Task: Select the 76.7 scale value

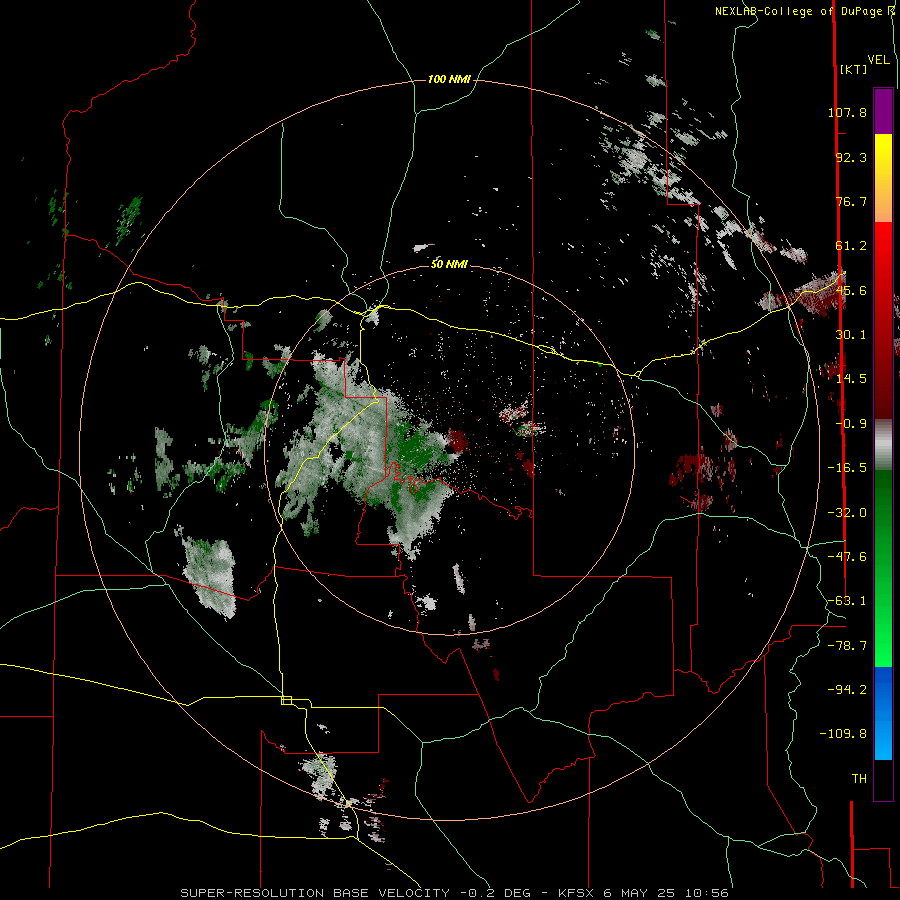Action: tap(851, 201)
